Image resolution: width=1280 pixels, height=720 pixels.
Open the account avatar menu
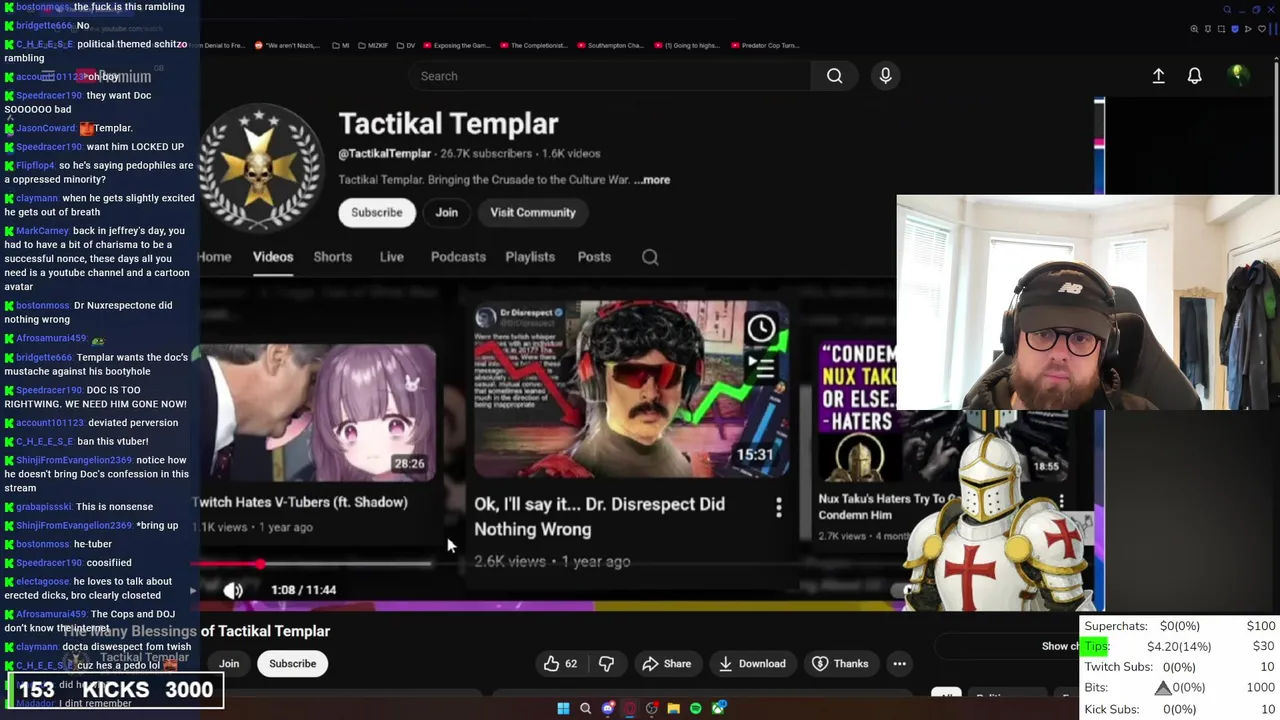[1238, 75]
